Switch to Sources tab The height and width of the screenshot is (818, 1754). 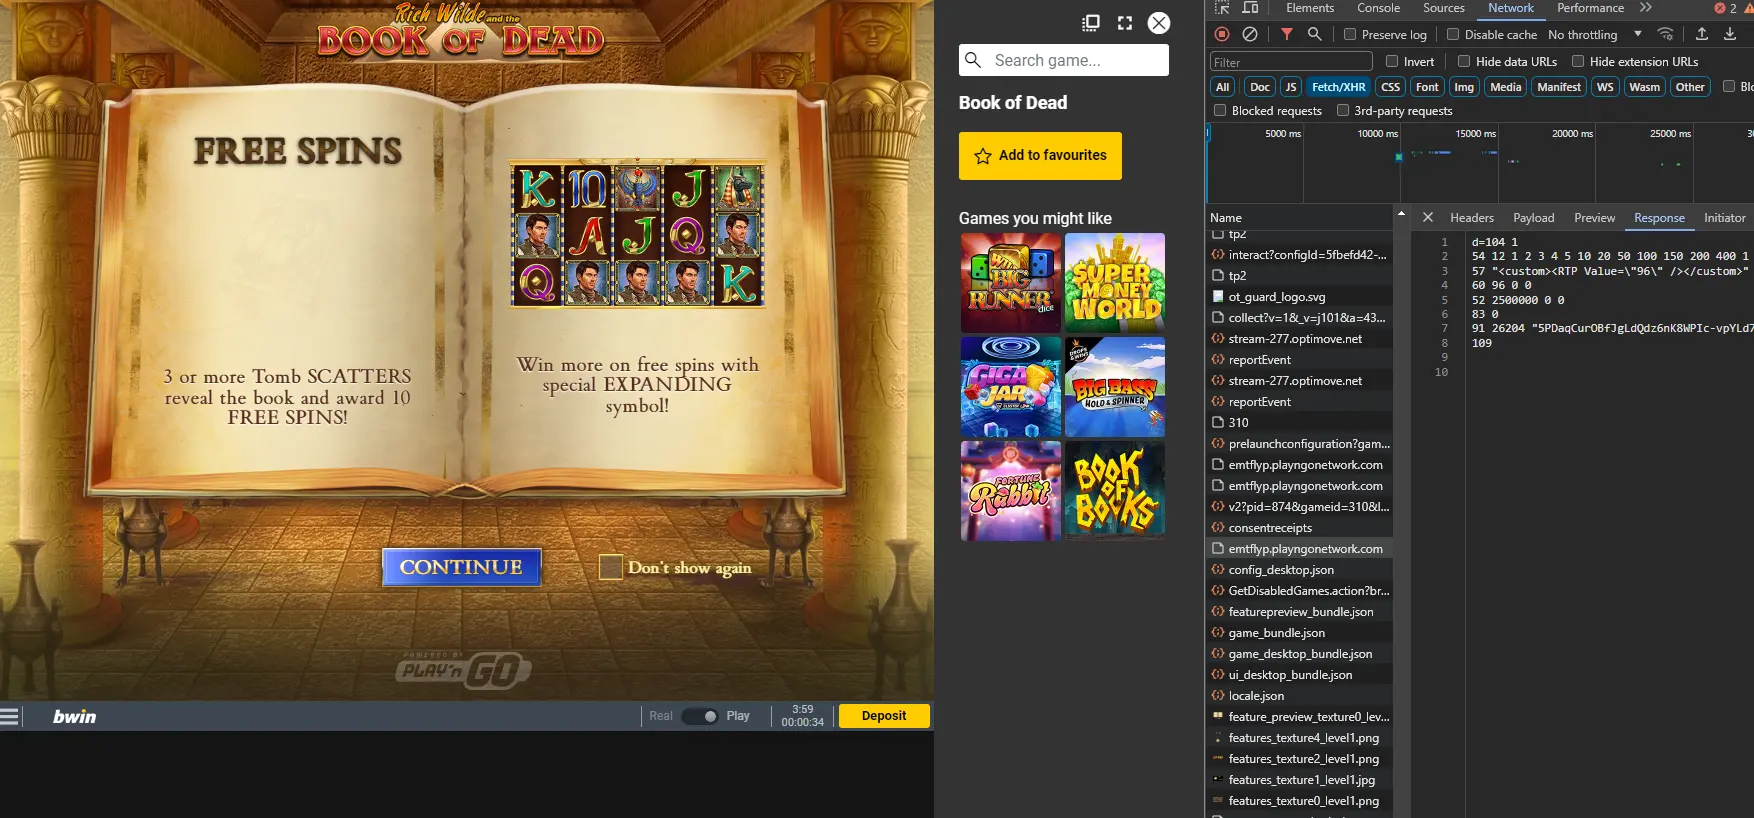tap(1444, 8)
